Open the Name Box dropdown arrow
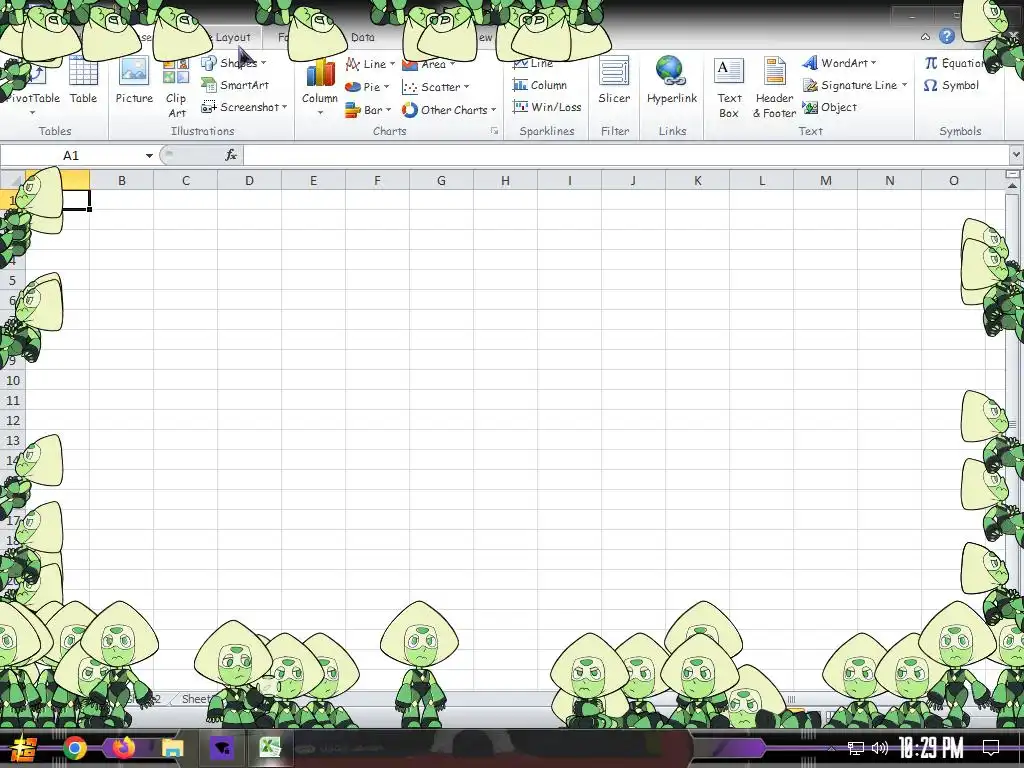The width and height of the screenshot is (1024, 768). tap(149, 155)
